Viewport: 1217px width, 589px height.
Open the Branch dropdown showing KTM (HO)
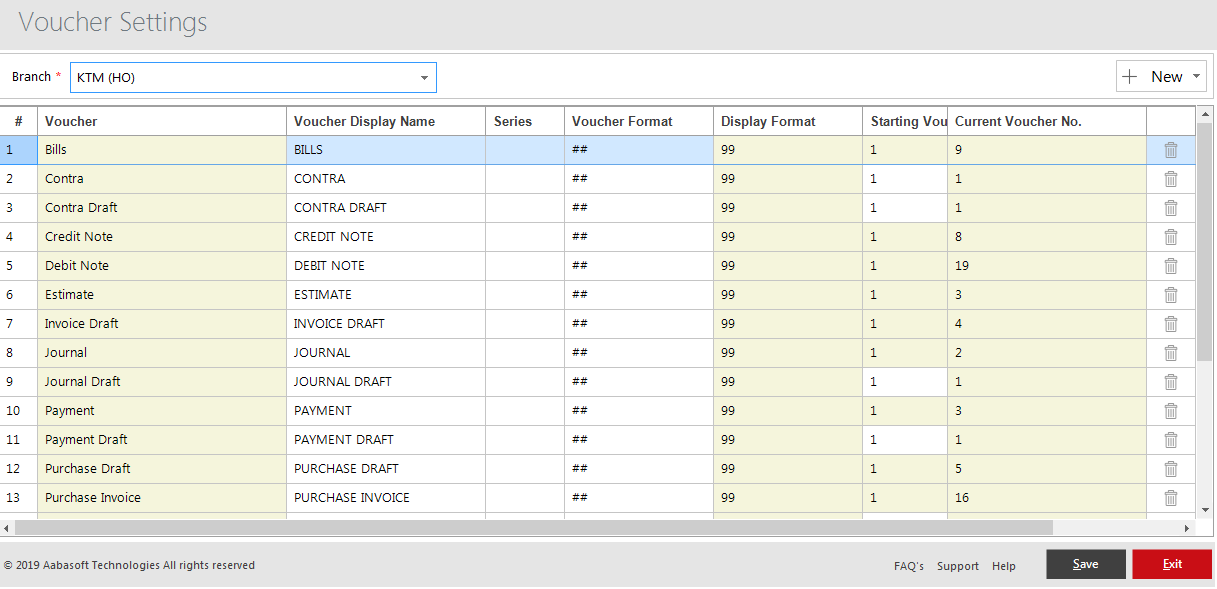point(424,77)
